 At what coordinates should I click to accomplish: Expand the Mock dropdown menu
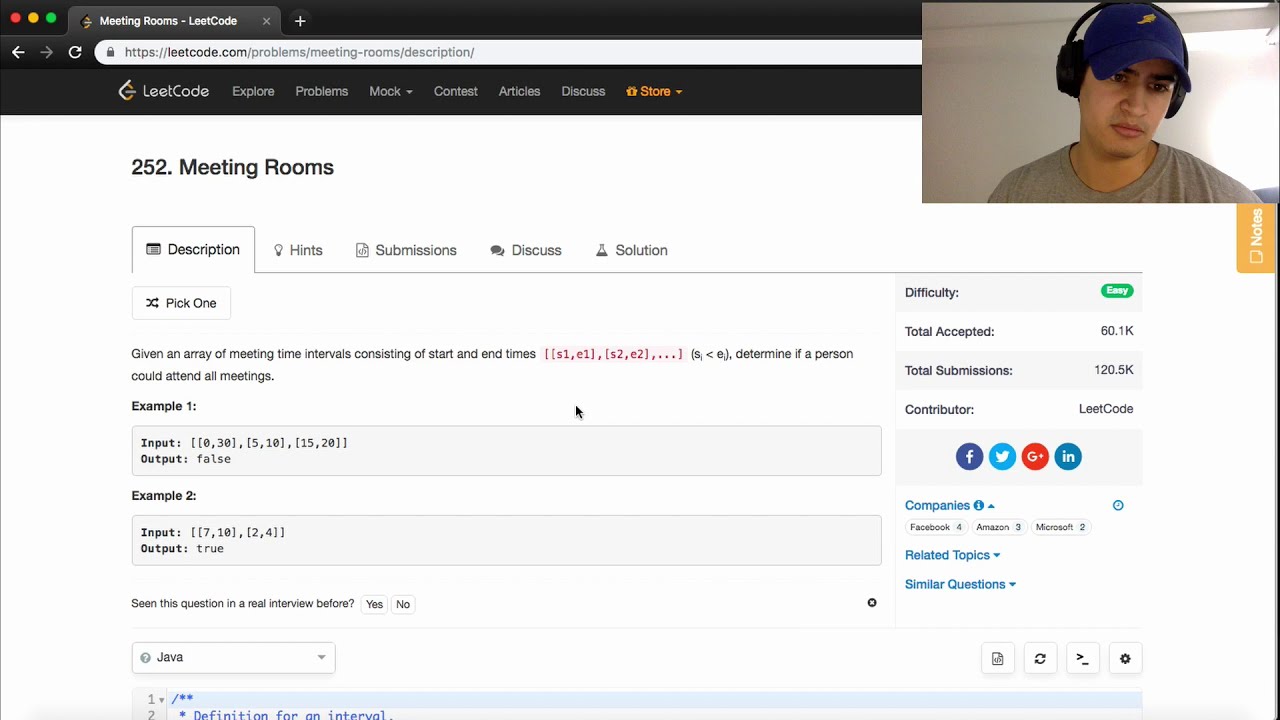pyautogui.click(x=391, y=91)
